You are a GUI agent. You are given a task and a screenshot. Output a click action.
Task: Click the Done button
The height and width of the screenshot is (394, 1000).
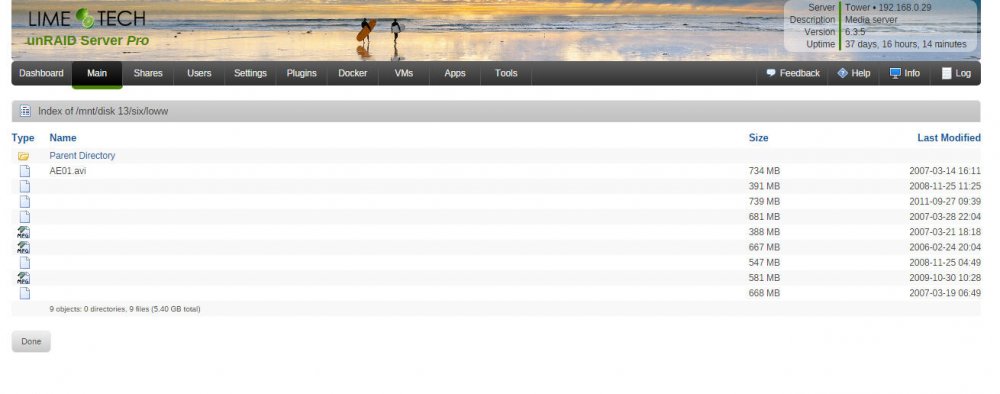point(31,341)
